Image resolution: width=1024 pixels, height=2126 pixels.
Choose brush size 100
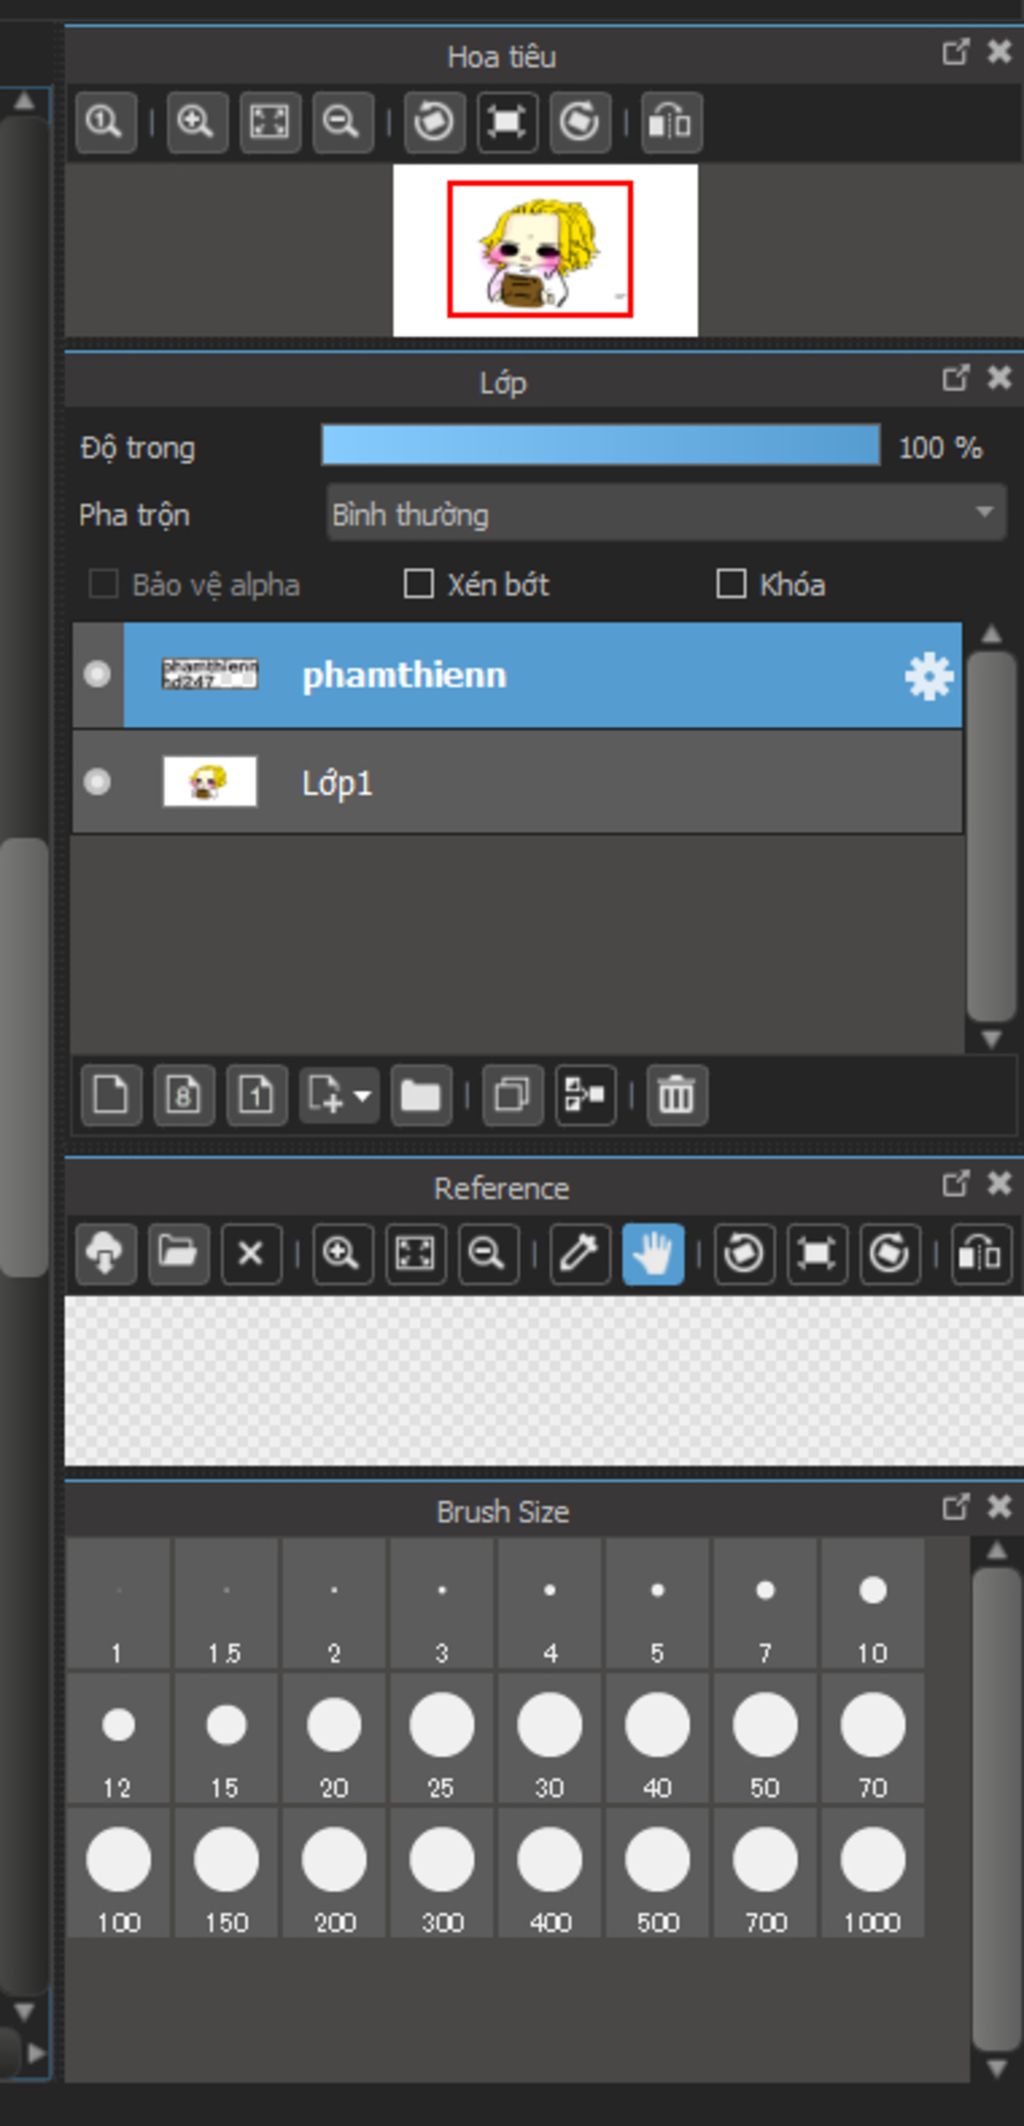click(118, 1873)
